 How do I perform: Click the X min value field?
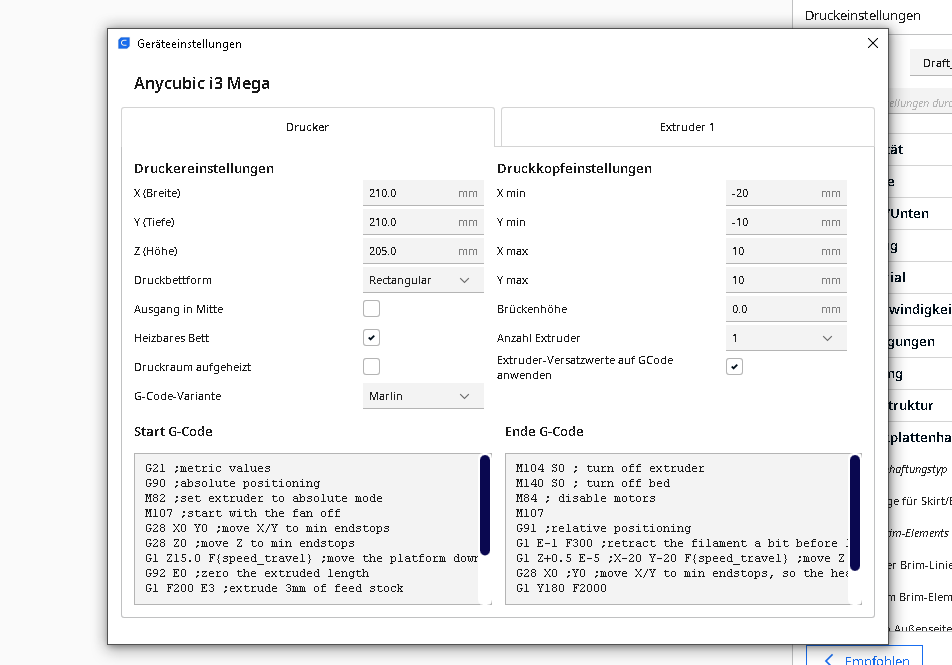tap(773, 193)
